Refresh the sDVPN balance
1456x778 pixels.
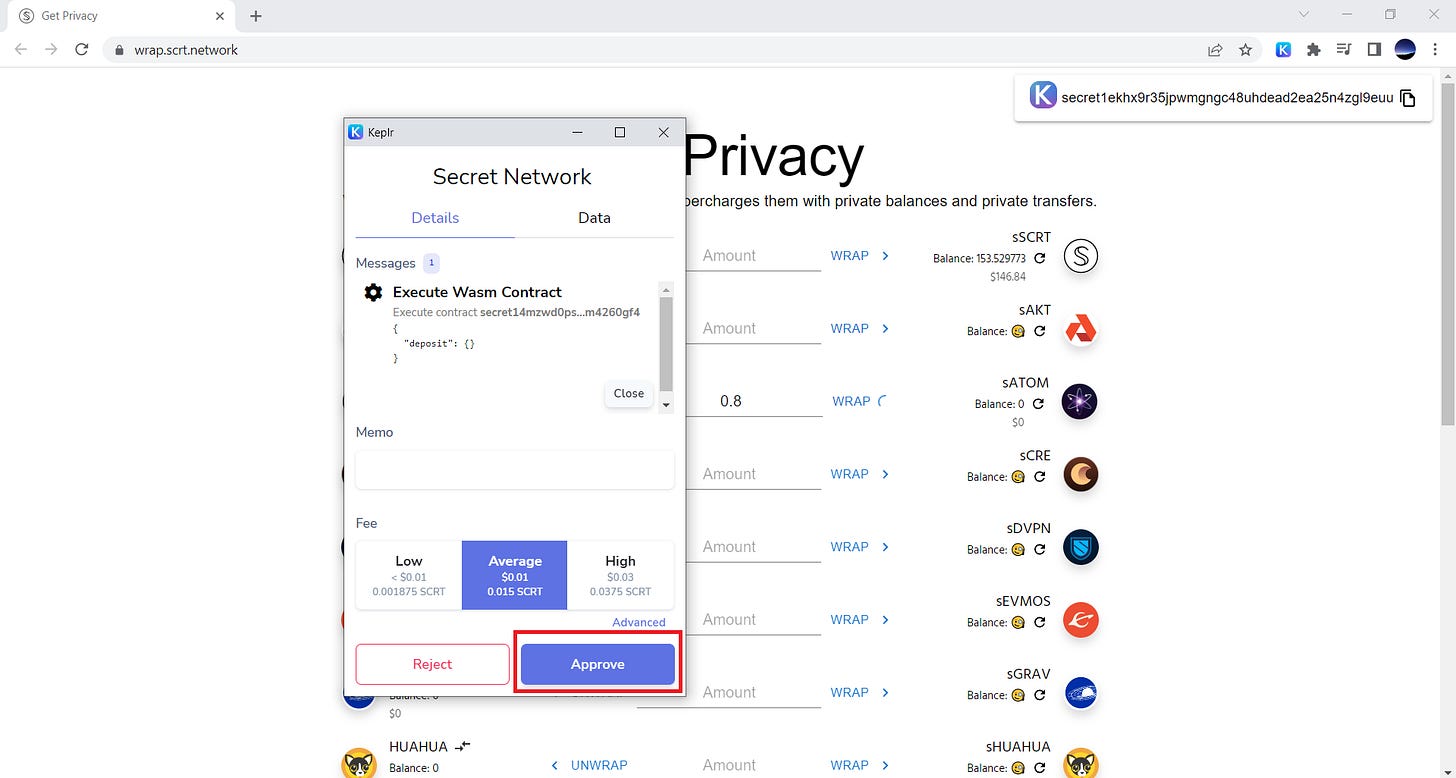(x=1040, y=549)
